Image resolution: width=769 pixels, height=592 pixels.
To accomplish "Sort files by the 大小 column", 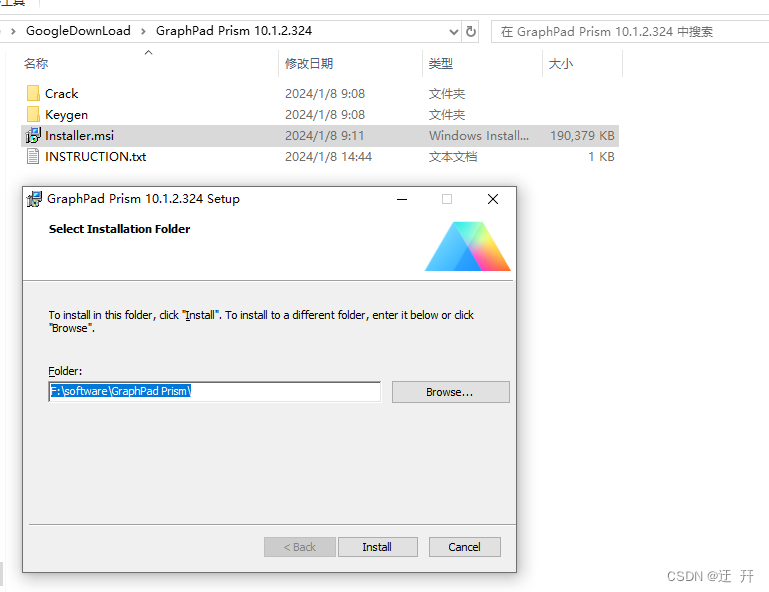I will (x=561, y=63).
